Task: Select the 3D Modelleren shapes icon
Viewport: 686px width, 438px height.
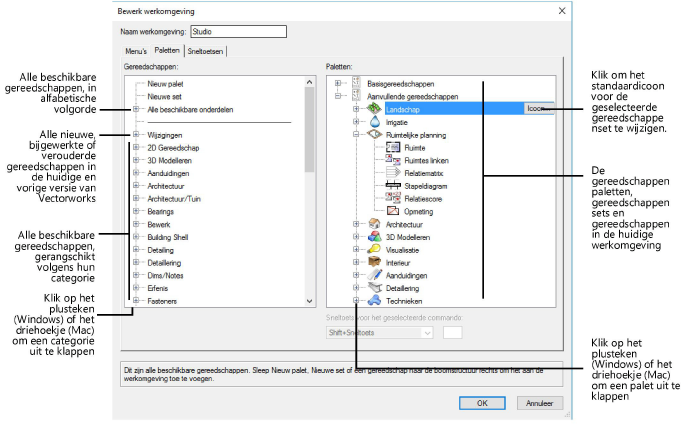Action: [373, 238]
